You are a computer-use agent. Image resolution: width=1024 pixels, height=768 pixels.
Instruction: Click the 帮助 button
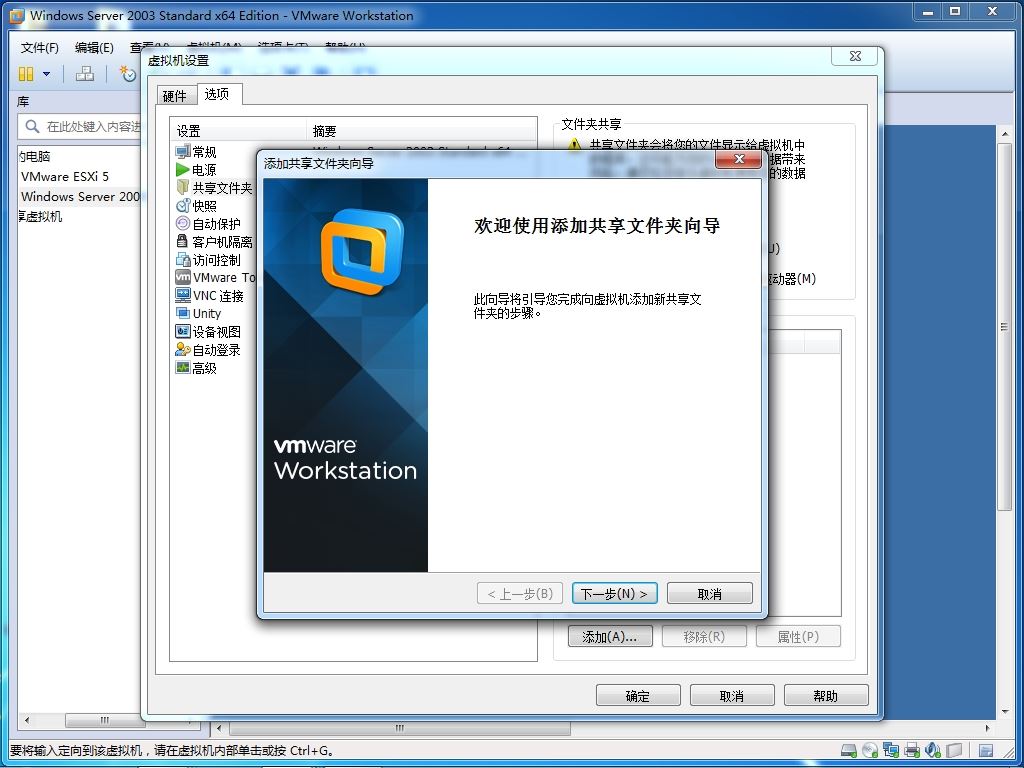pos(826,696)
